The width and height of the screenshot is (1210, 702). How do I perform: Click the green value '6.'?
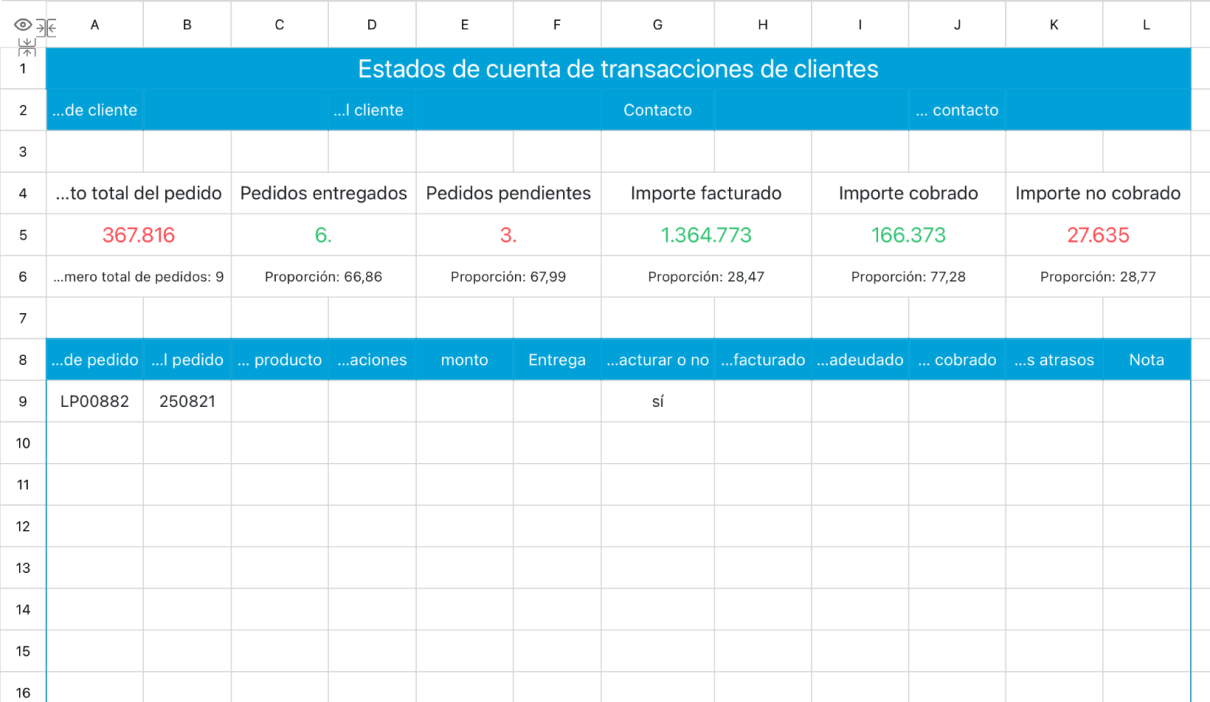coord(324,235)
